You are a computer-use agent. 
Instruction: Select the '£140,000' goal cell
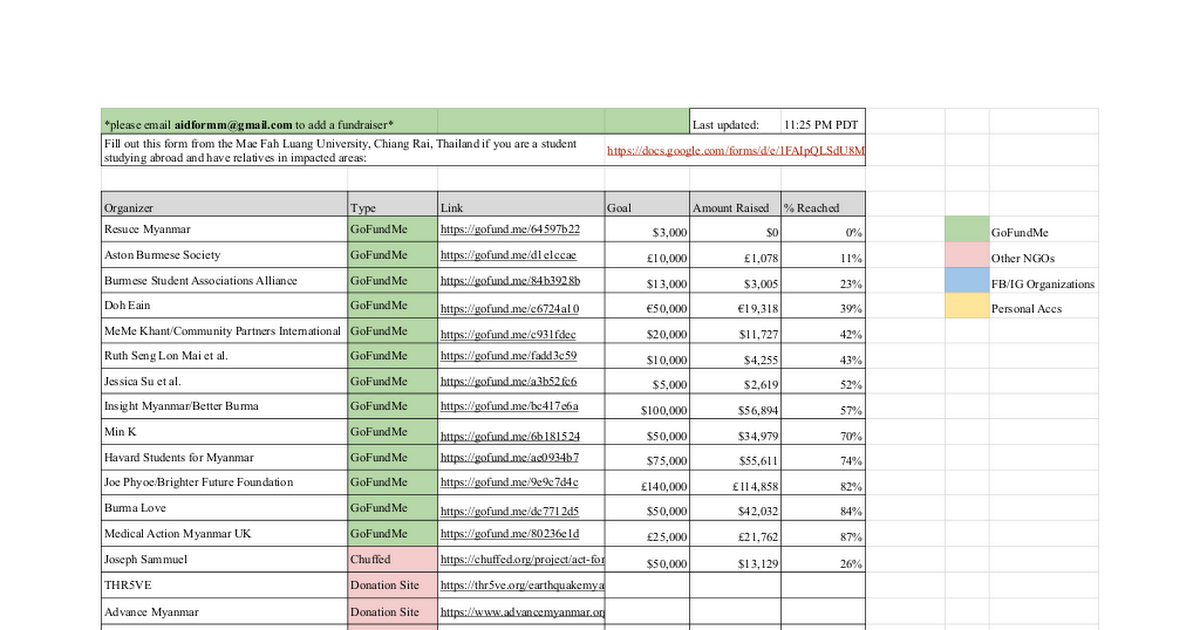pyautogui.click(x=647, y=484)
